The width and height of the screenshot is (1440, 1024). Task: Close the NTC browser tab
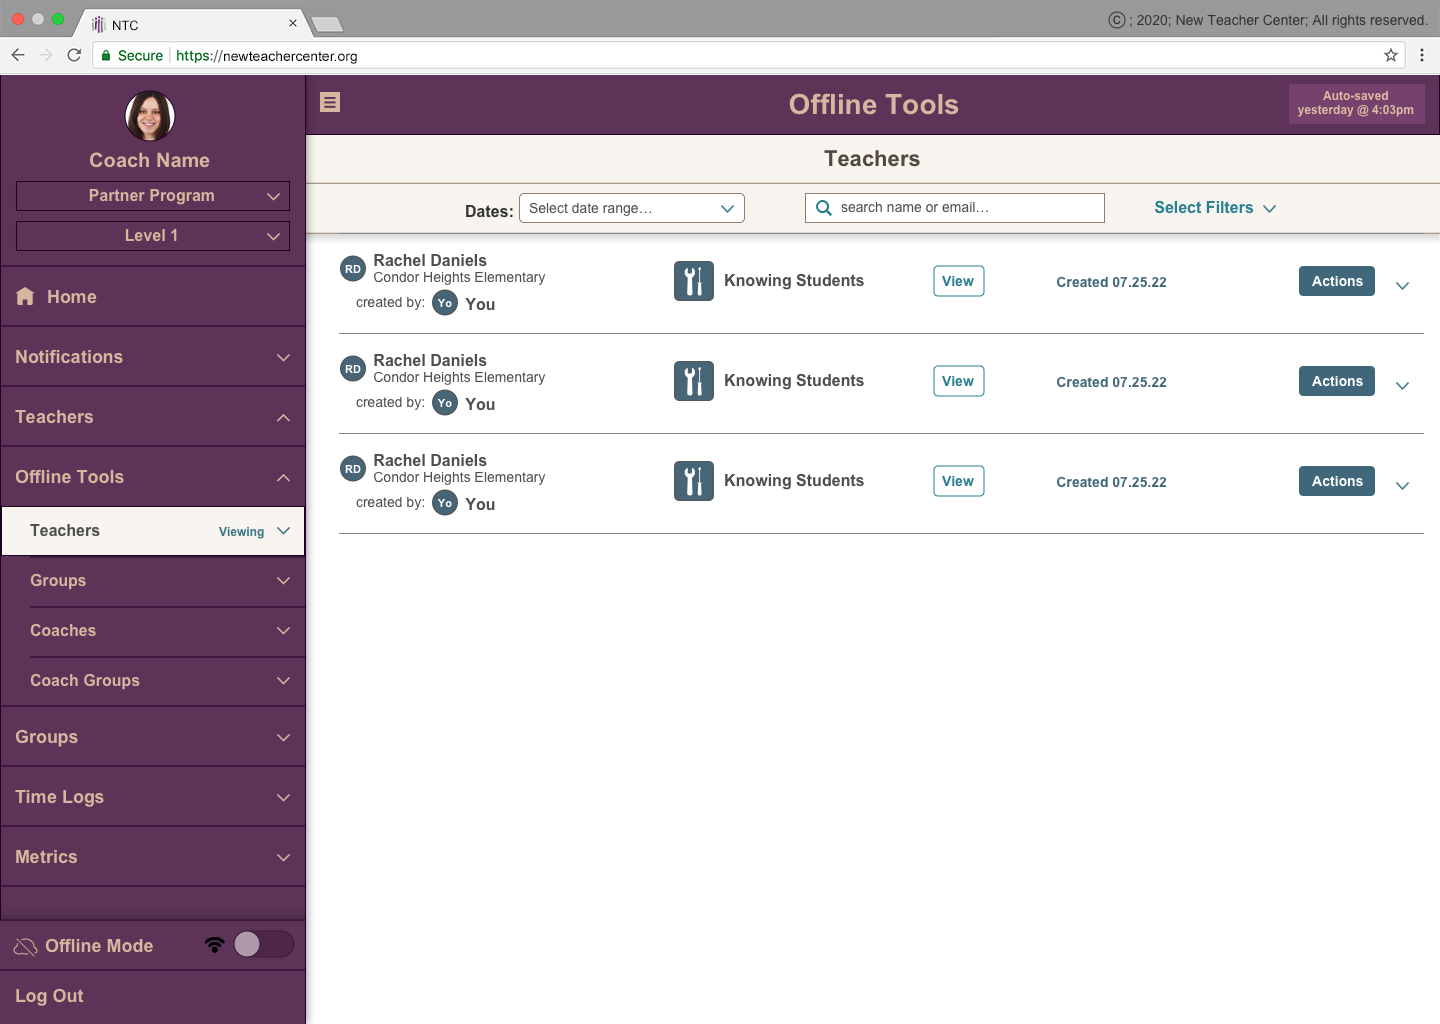[293, 23]
